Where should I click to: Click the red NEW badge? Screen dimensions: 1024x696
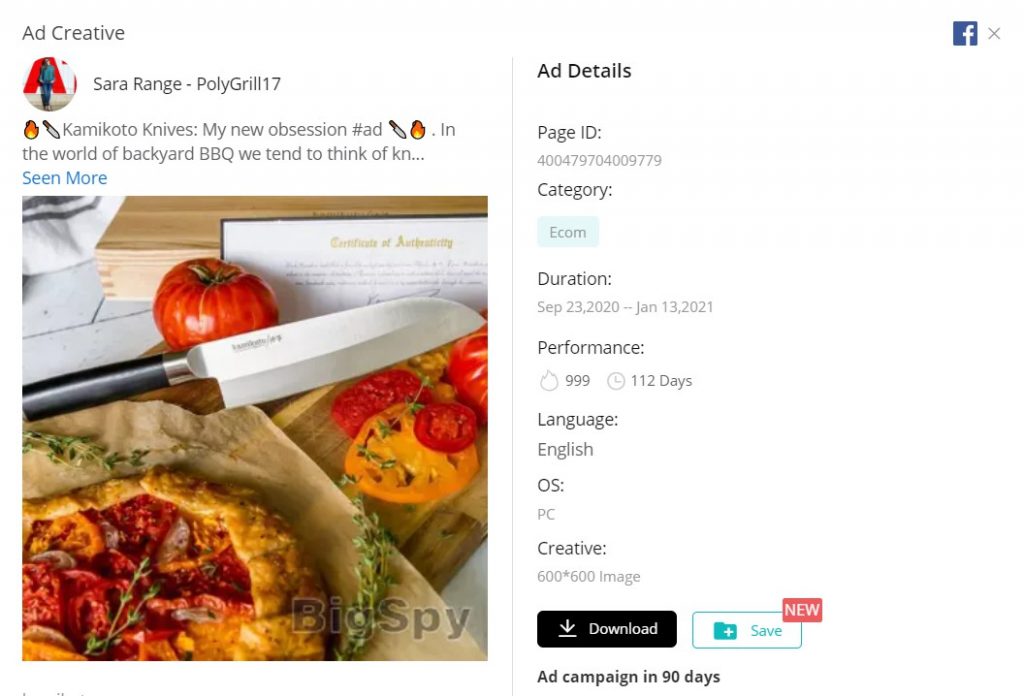click(802, 610)
